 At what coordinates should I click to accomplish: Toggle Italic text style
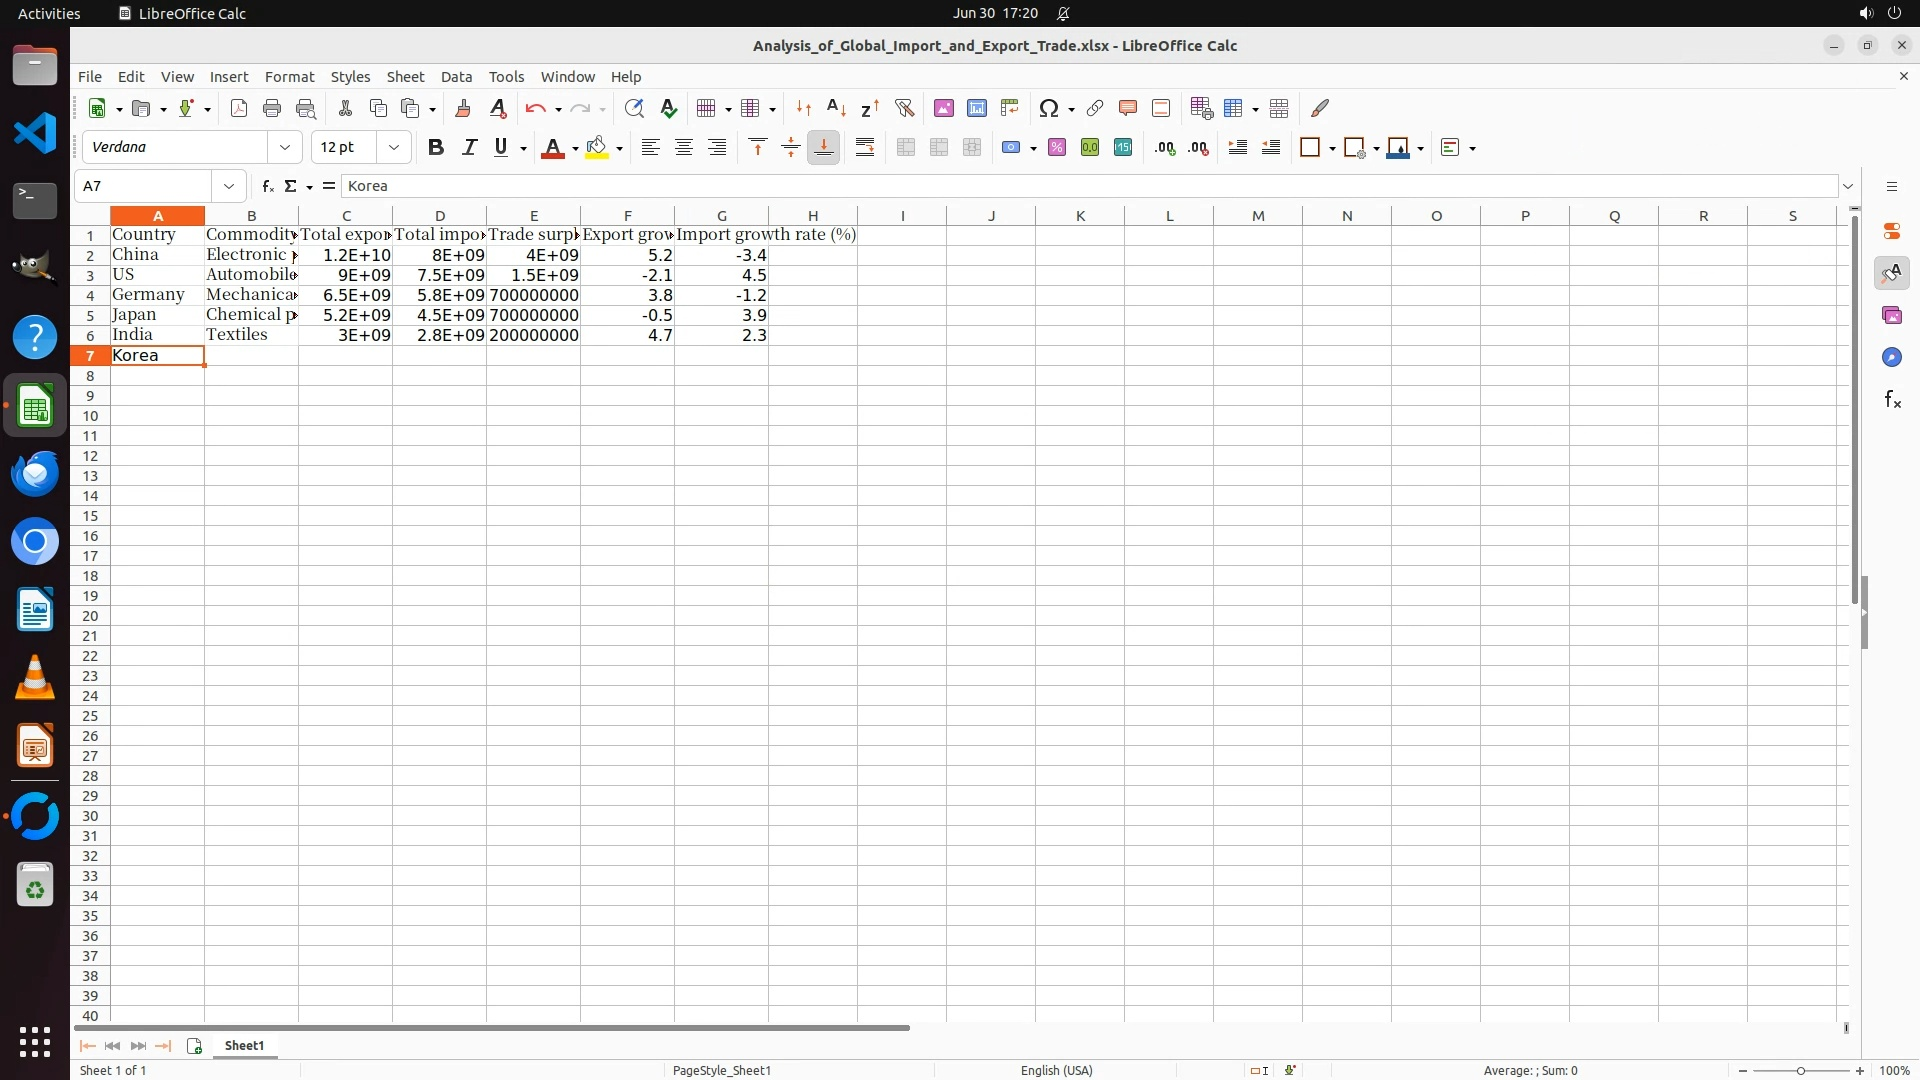click(x=468, y=148)
